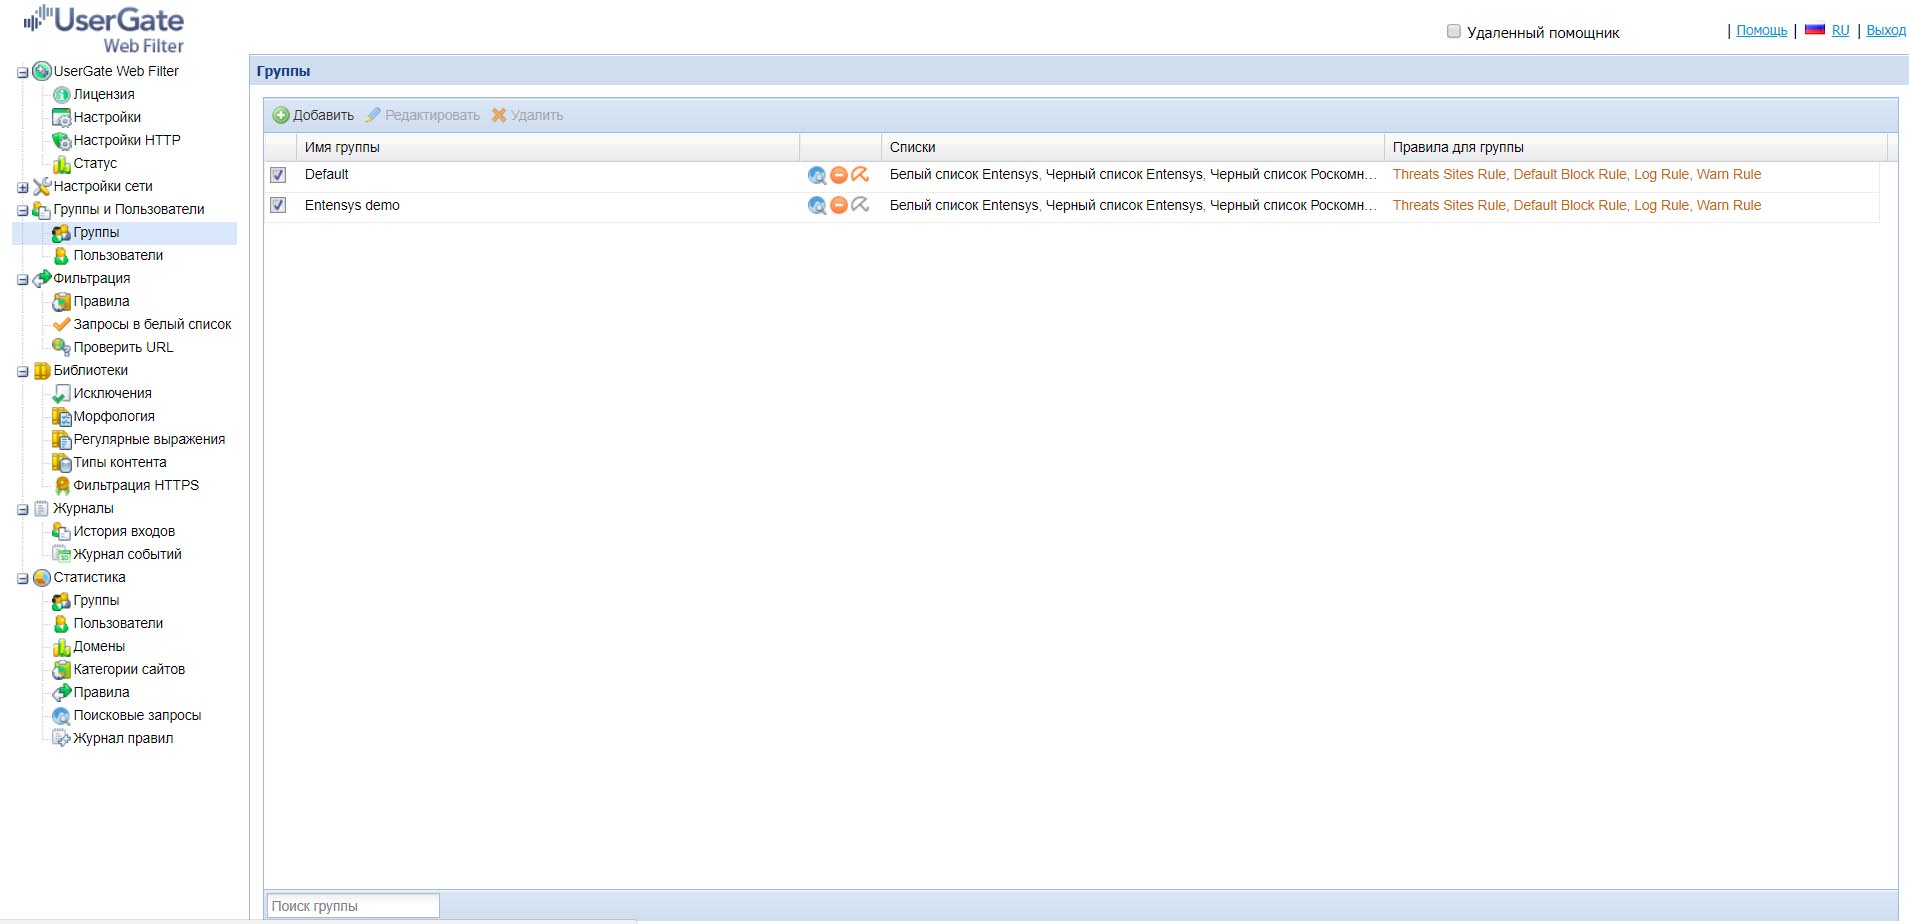1909x924 pixels.
Task: Click the orange minus icon in the Entensys demo row
Action: 839,205
